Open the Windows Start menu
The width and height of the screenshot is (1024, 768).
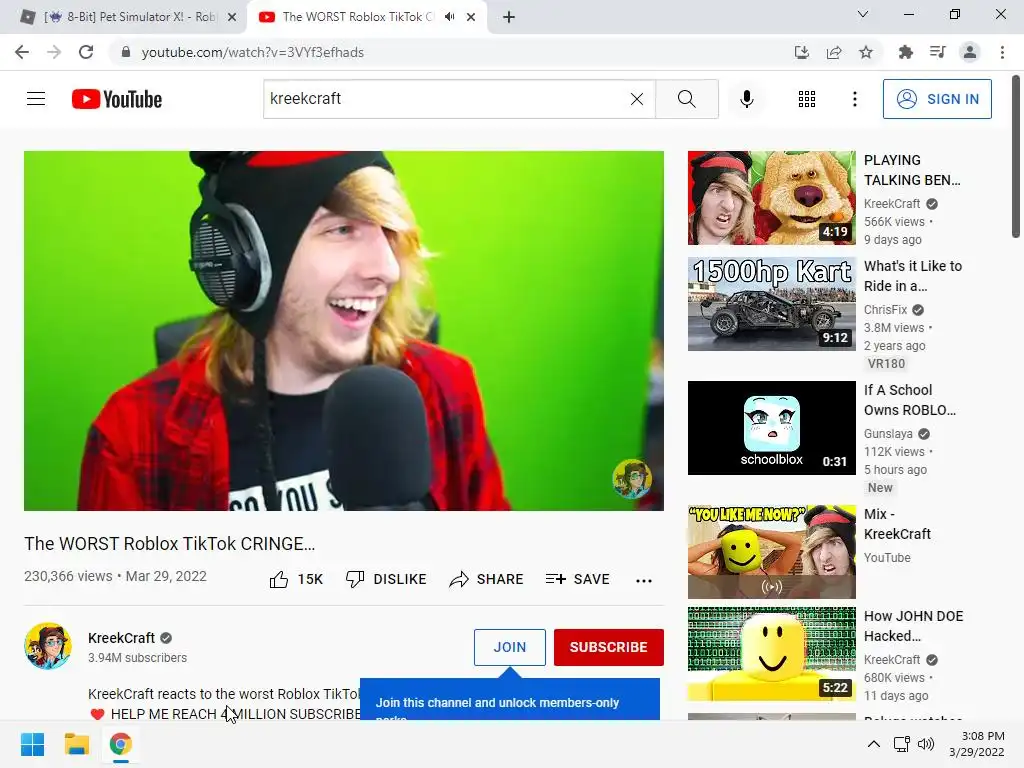coord(33,744)
